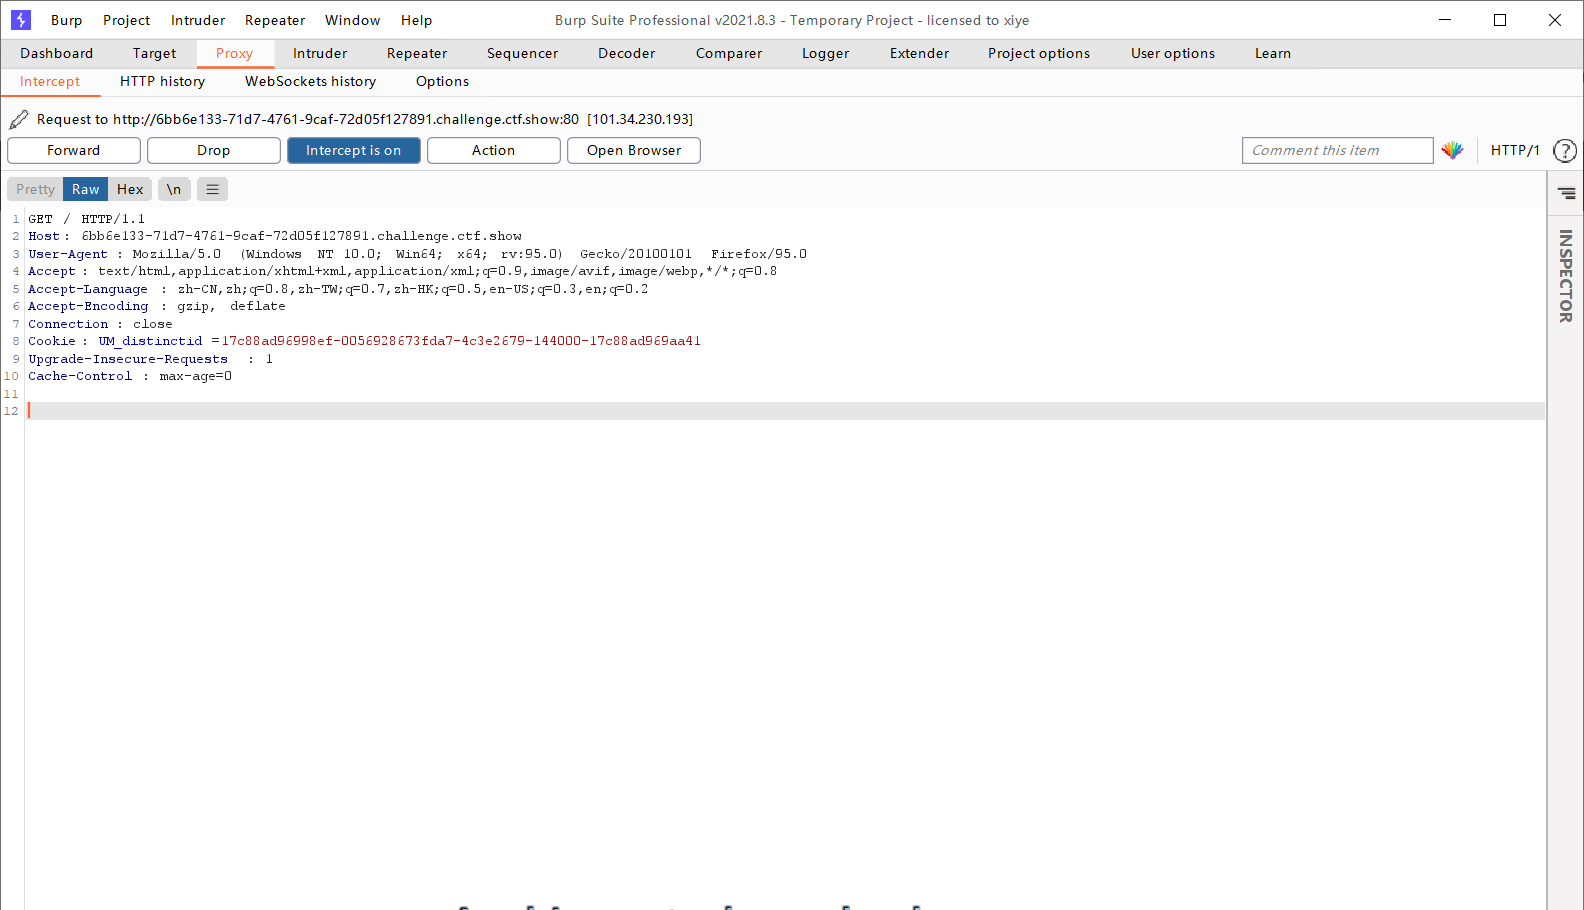Viewport: 1584px width, 910px height.
Task: Maximize the Burp Suite window
Action: click(x=1500, y=20)
